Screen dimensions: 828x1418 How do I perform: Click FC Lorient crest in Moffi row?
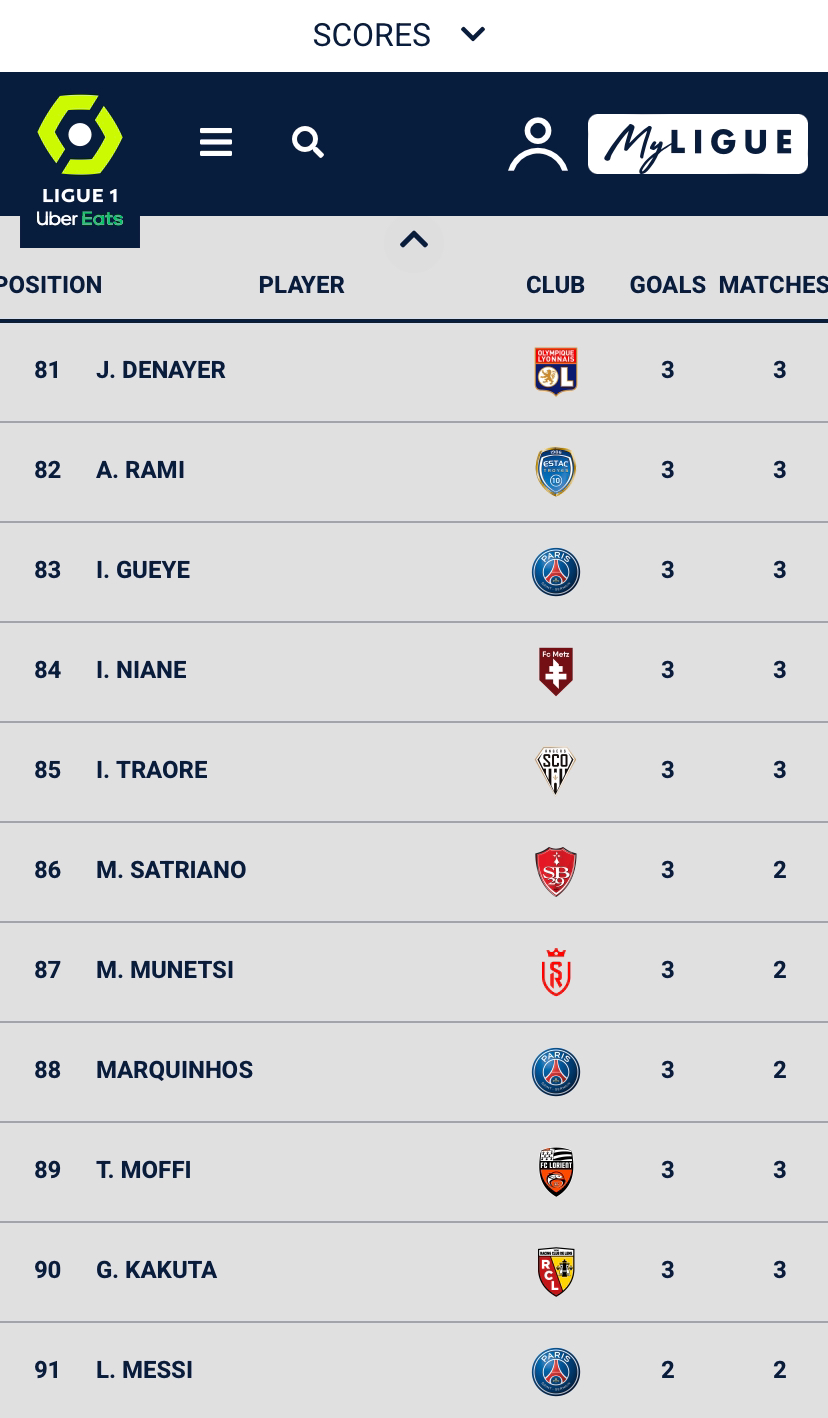(x=556, y=1171)
